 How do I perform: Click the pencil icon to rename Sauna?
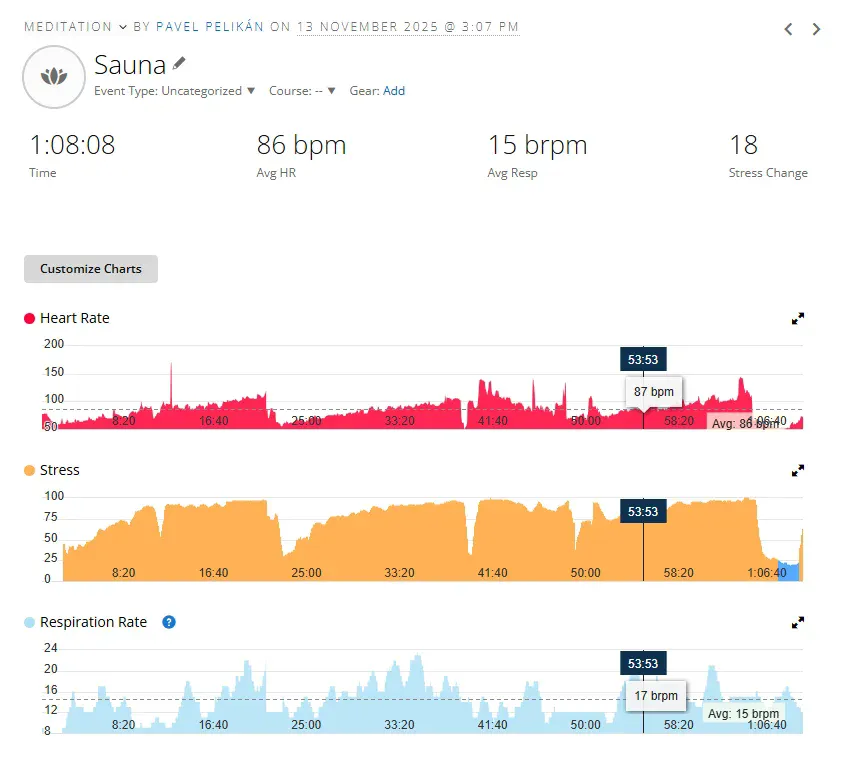coord(179,63)
